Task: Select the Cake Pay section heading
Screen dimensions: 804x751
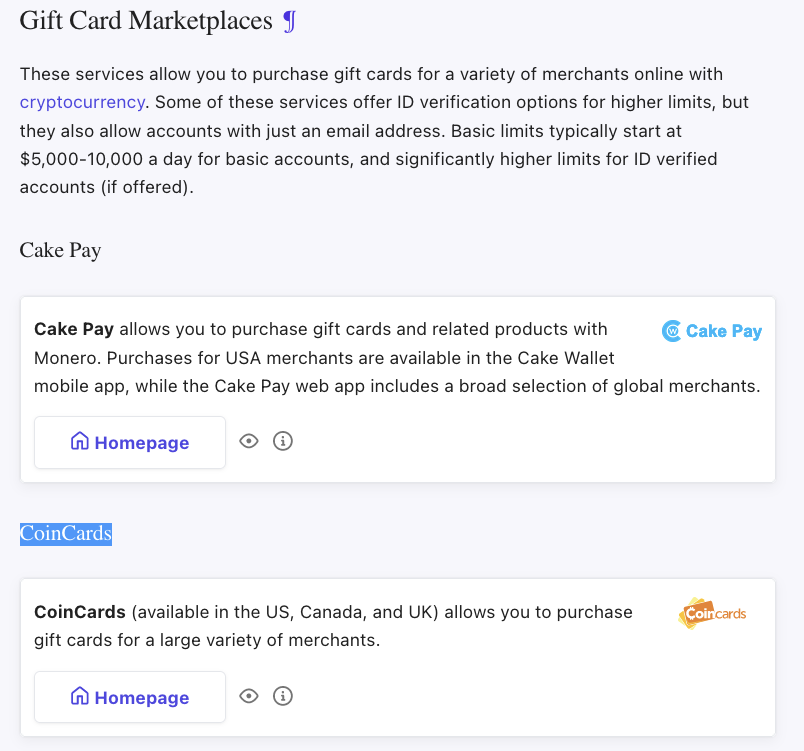Action: [60, 250]
